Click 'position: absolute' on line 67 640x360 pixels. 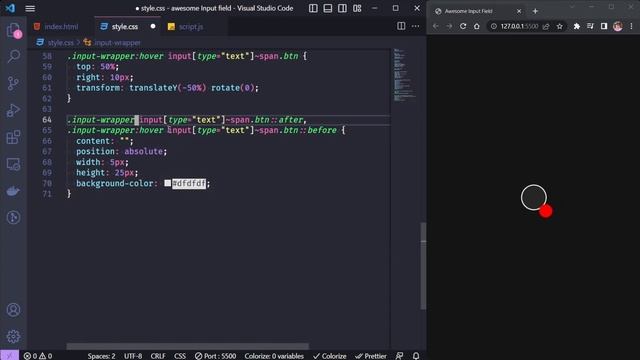(121, 151)
